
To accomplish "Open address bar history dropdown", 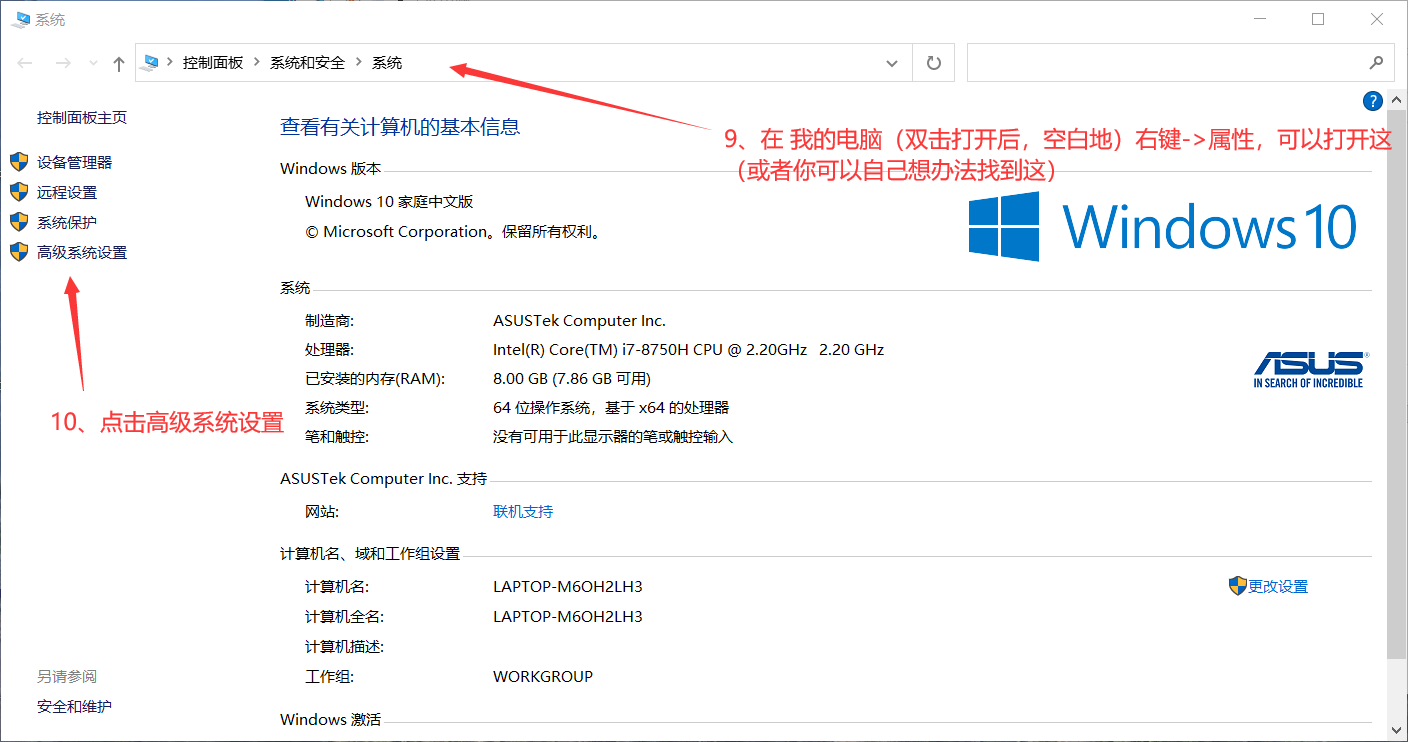I will point(892,62).
